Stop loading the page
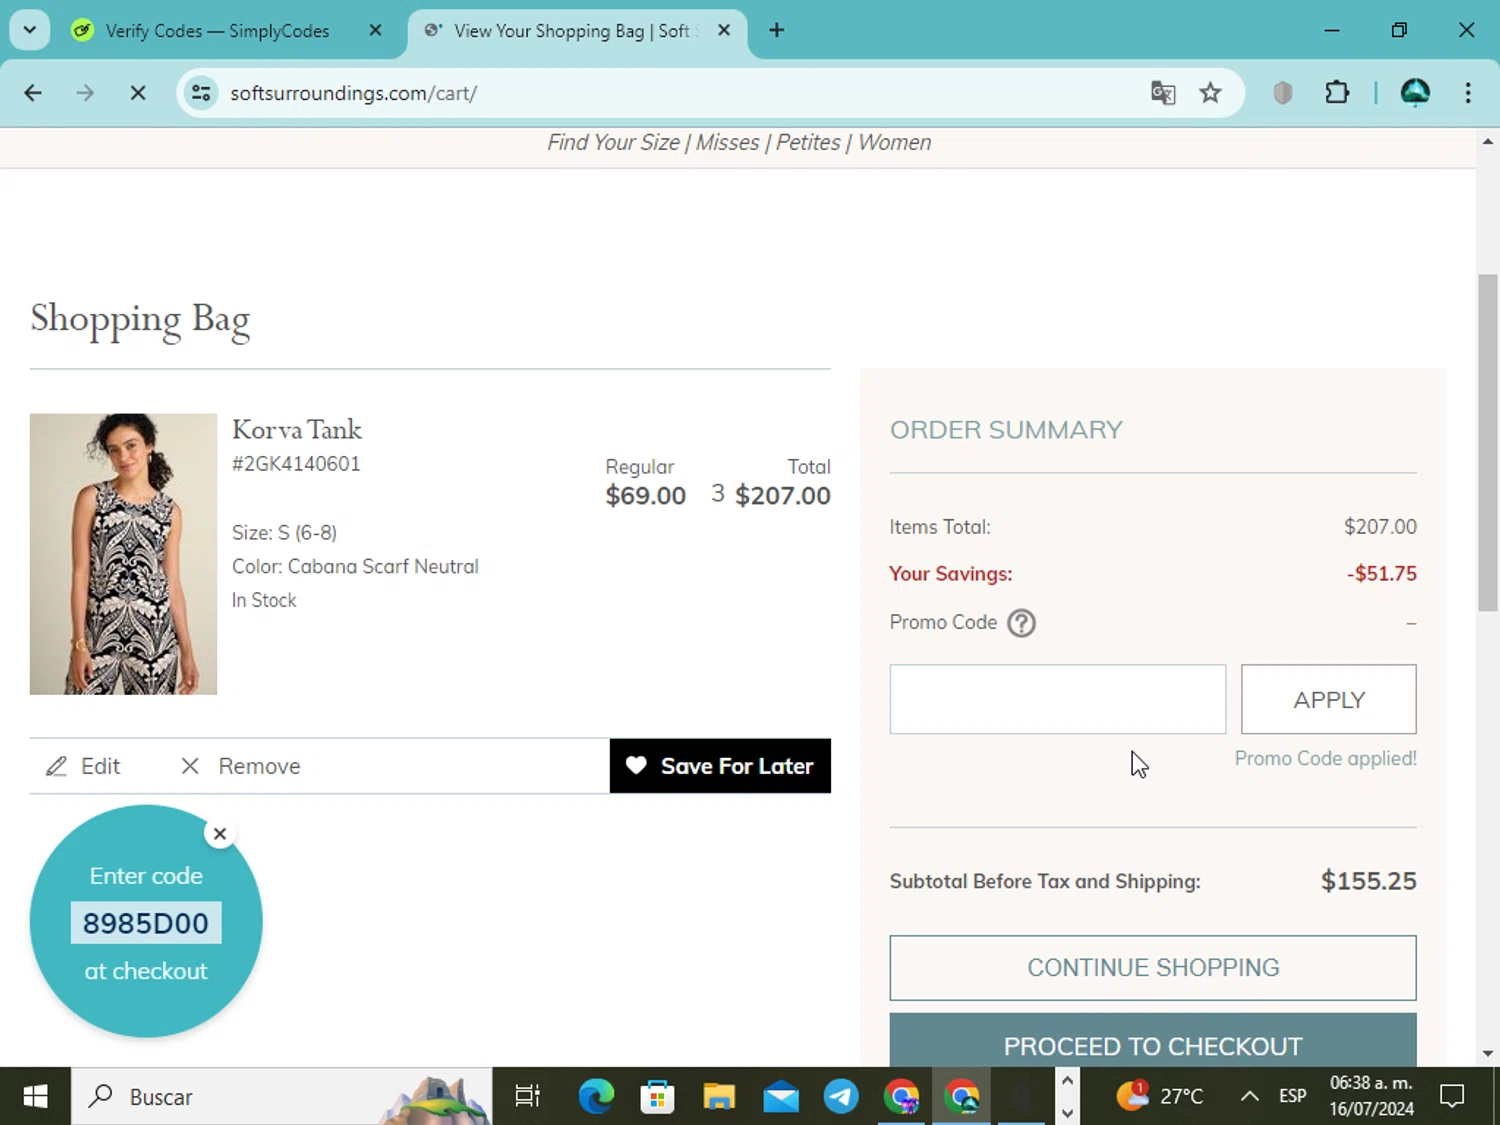The width and height of the screenshot is (1500, 1125). (x=138, y=93)
